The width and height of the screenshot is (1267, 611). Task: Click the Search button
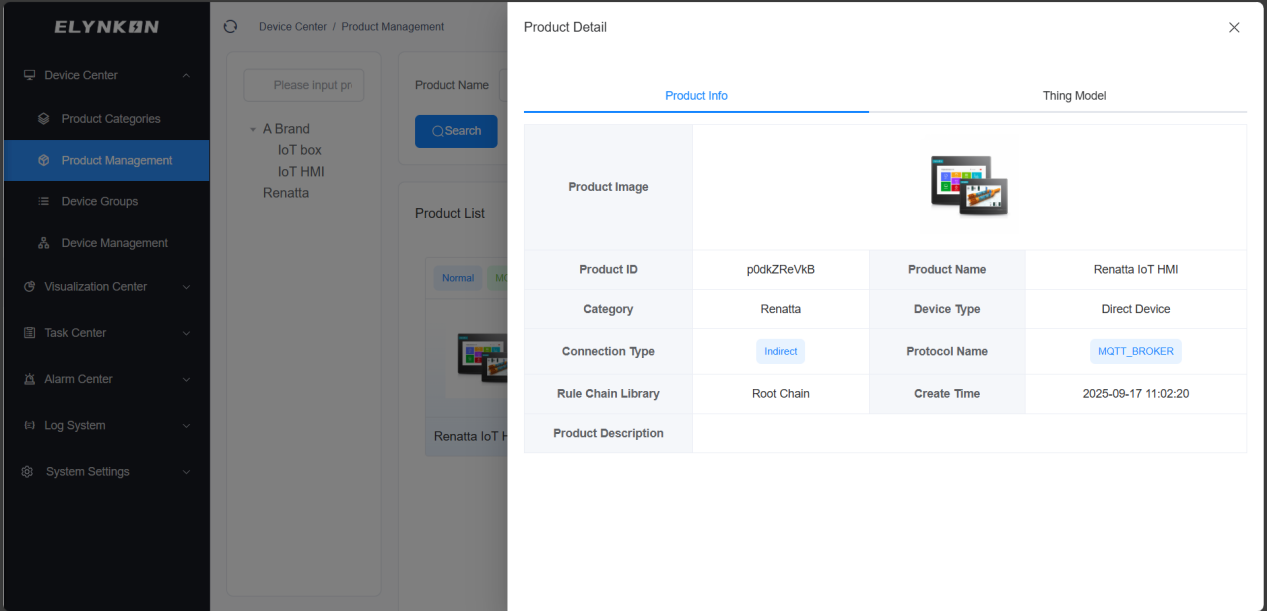pos(456,131)
